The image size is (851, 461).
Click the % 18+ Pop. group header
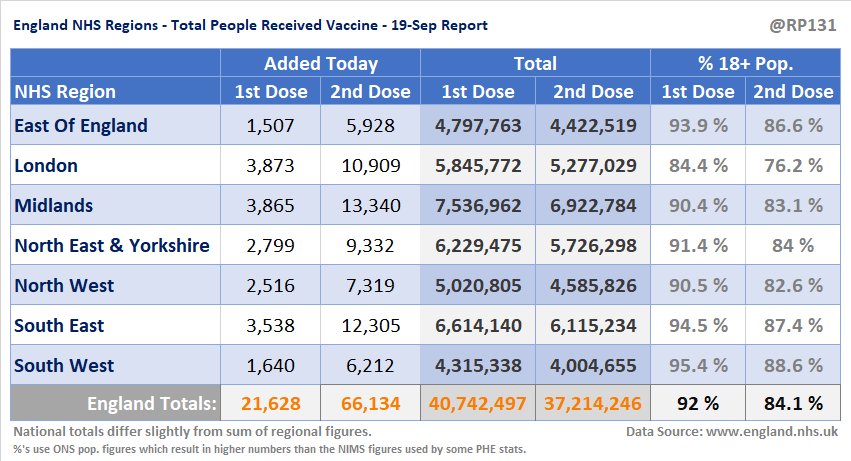point(745,64)
